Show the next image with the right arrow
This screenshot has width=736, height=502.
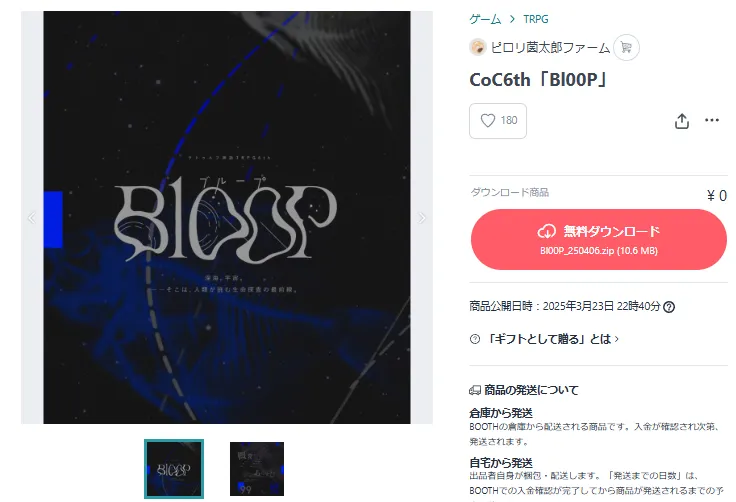(x=422, y=218)
